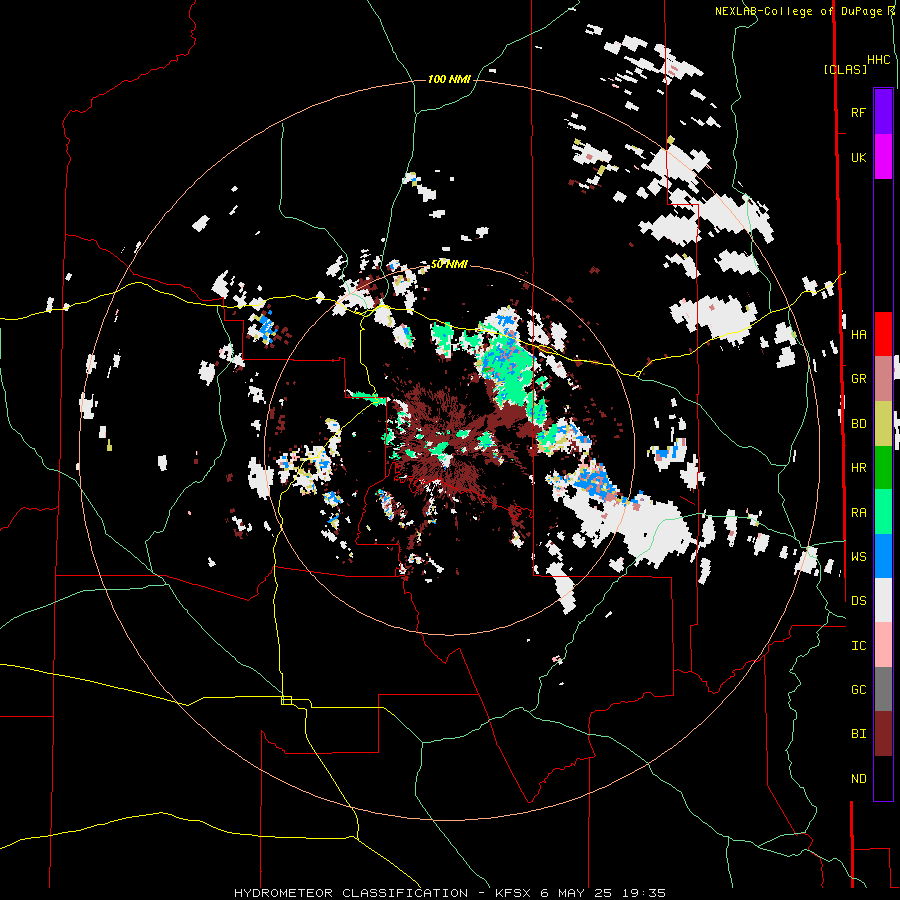The height and width of the screenshot is (900, 900).
Task: Click the red HA legend color swatch
Action: pos(883,334)
